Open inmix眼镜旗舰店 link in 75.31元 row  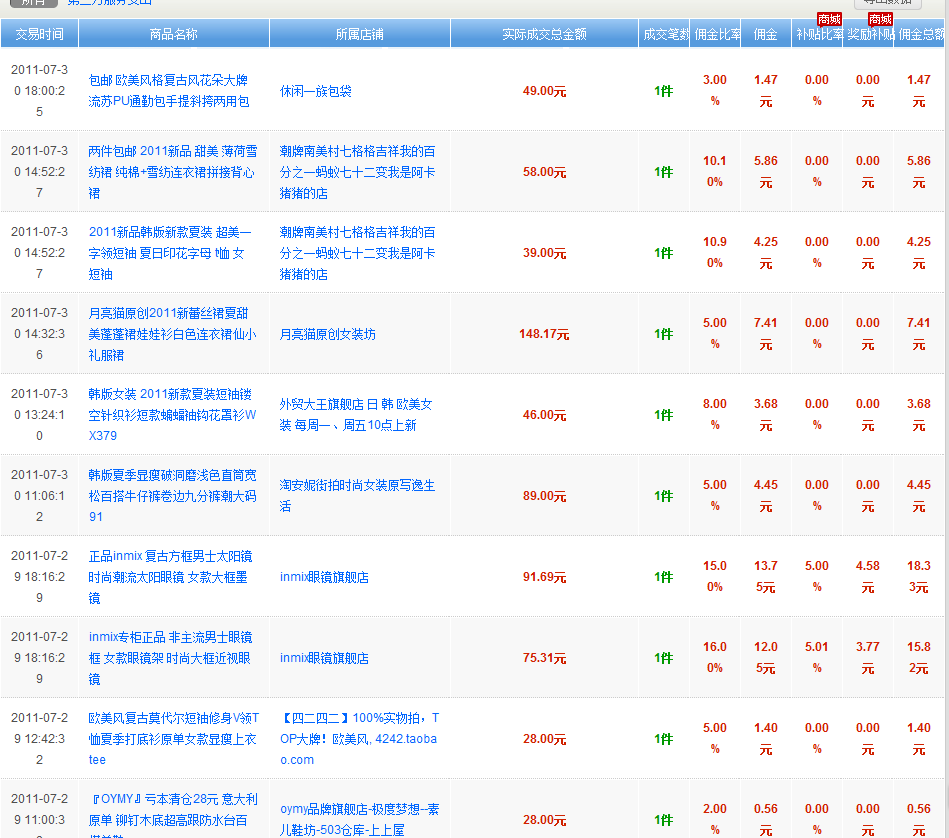[324, 658]
